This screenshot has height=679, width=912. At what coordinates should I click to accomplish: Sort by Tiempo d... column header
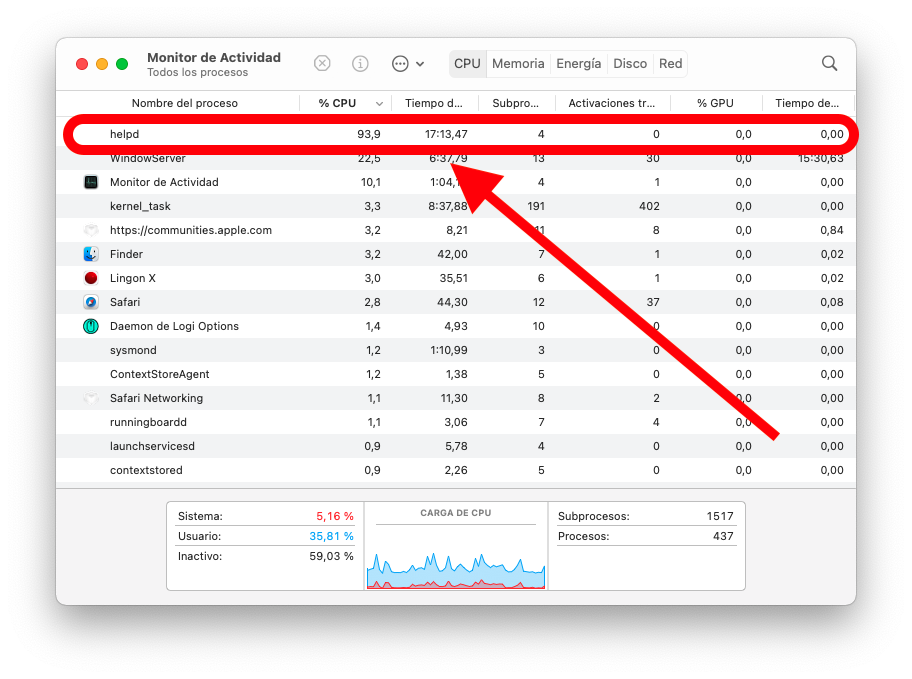[x=434, y=103]
